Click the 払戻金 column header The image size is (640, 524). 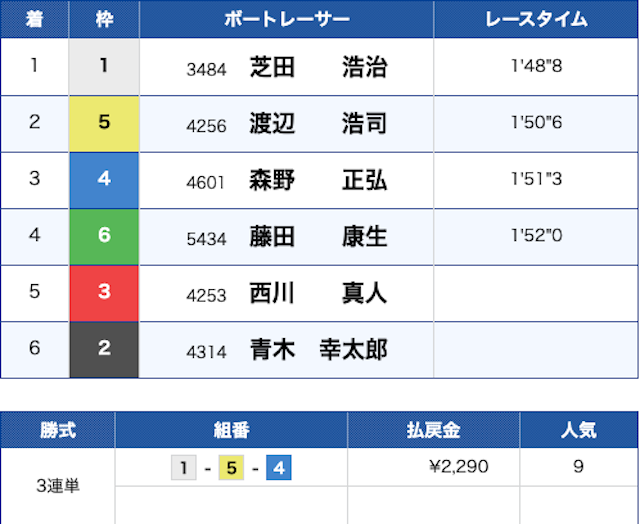pos(433,430)
